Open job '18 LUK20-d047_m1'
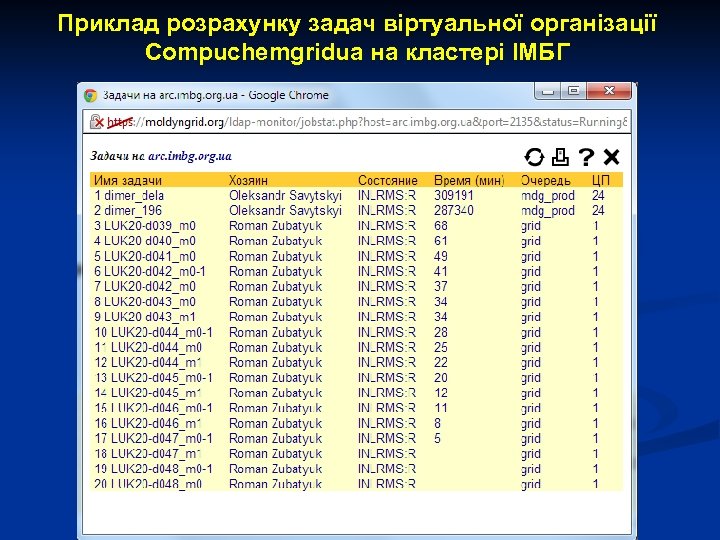 click(x=148, y=453)
